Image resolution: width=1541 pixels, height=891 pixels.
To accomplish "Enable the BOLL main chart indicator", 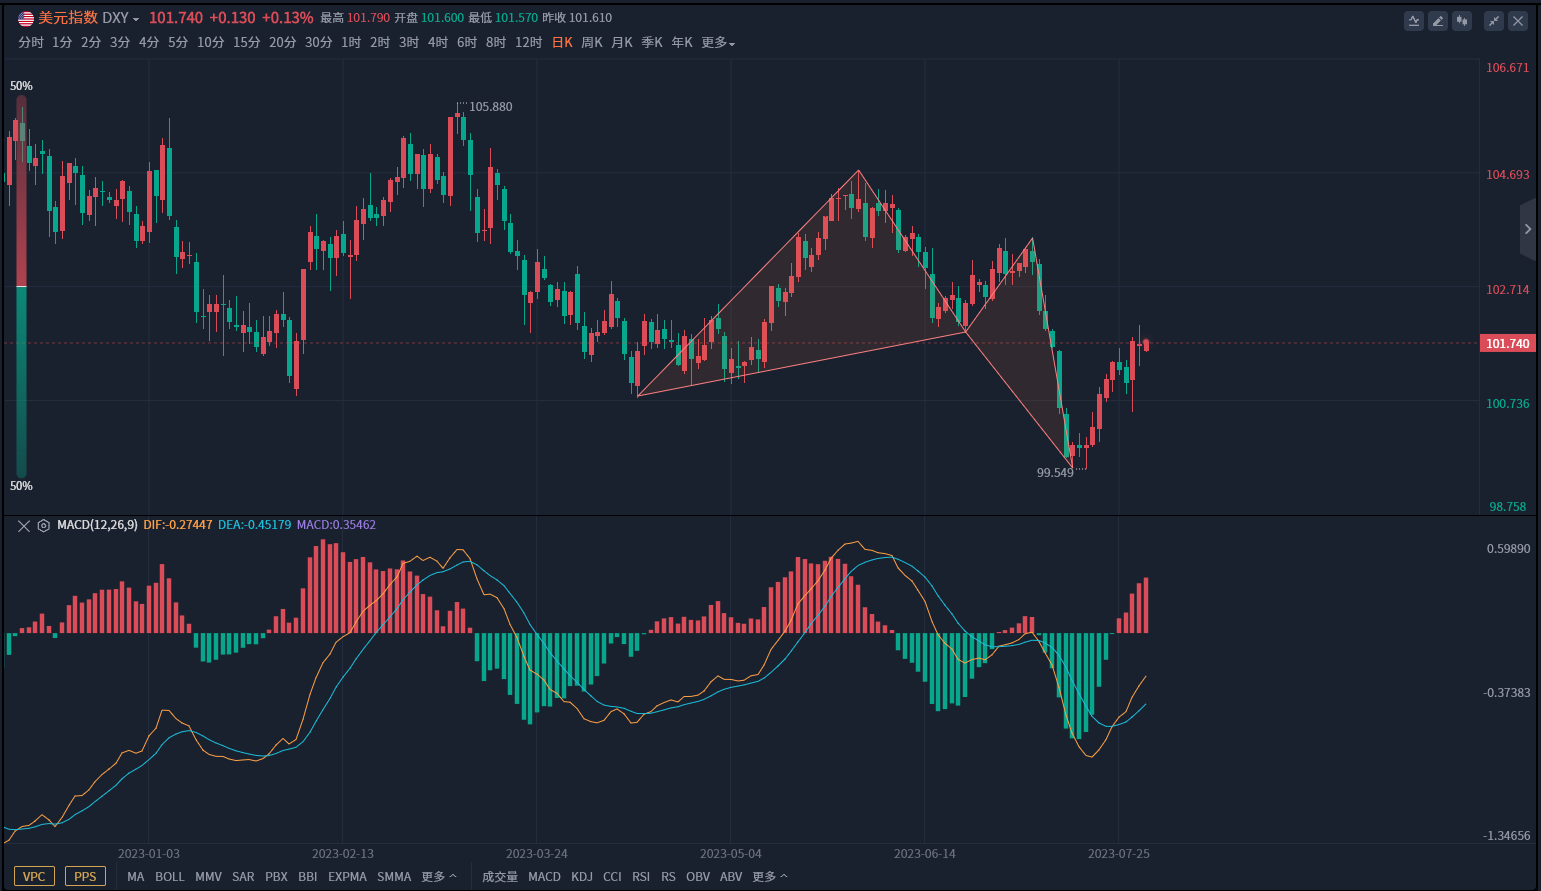I will click(170, 876).
